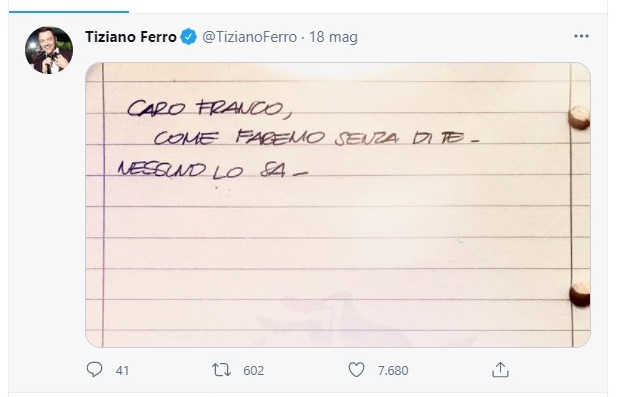View the 7.680 likes count

pos(393,371)
